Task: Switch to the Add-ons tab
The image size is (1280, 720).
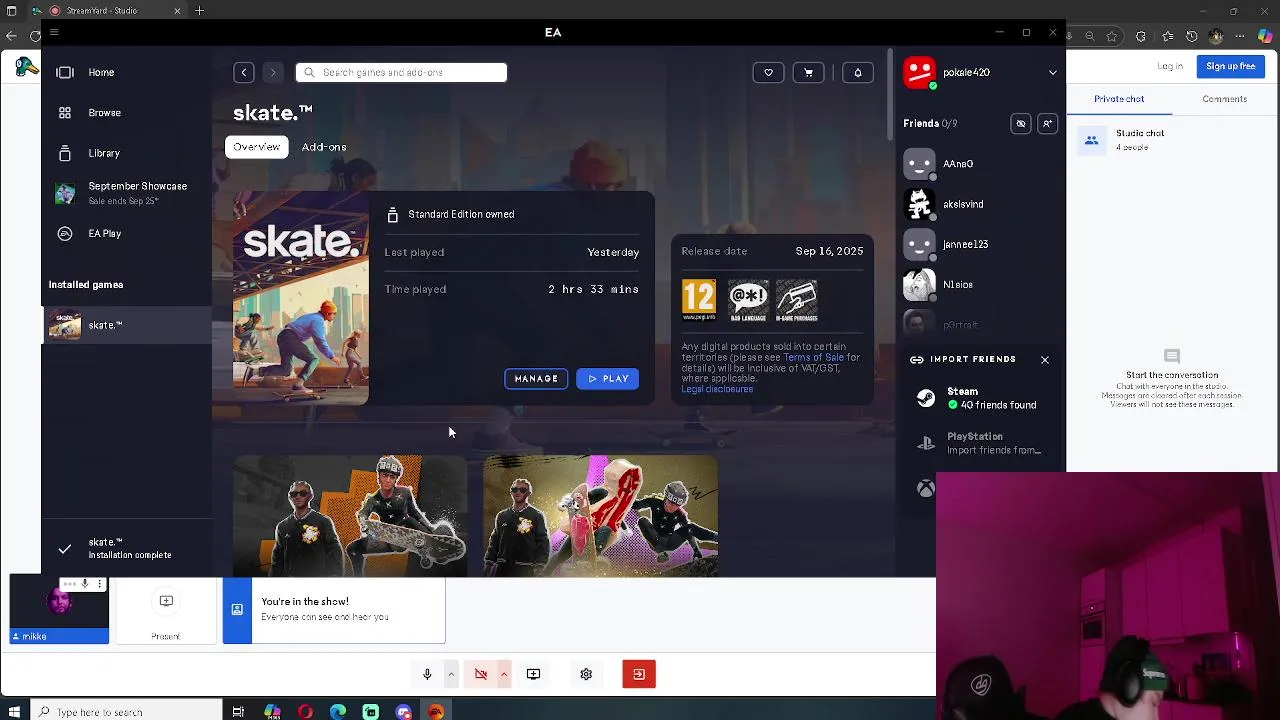Action: [x=324, y=147]
